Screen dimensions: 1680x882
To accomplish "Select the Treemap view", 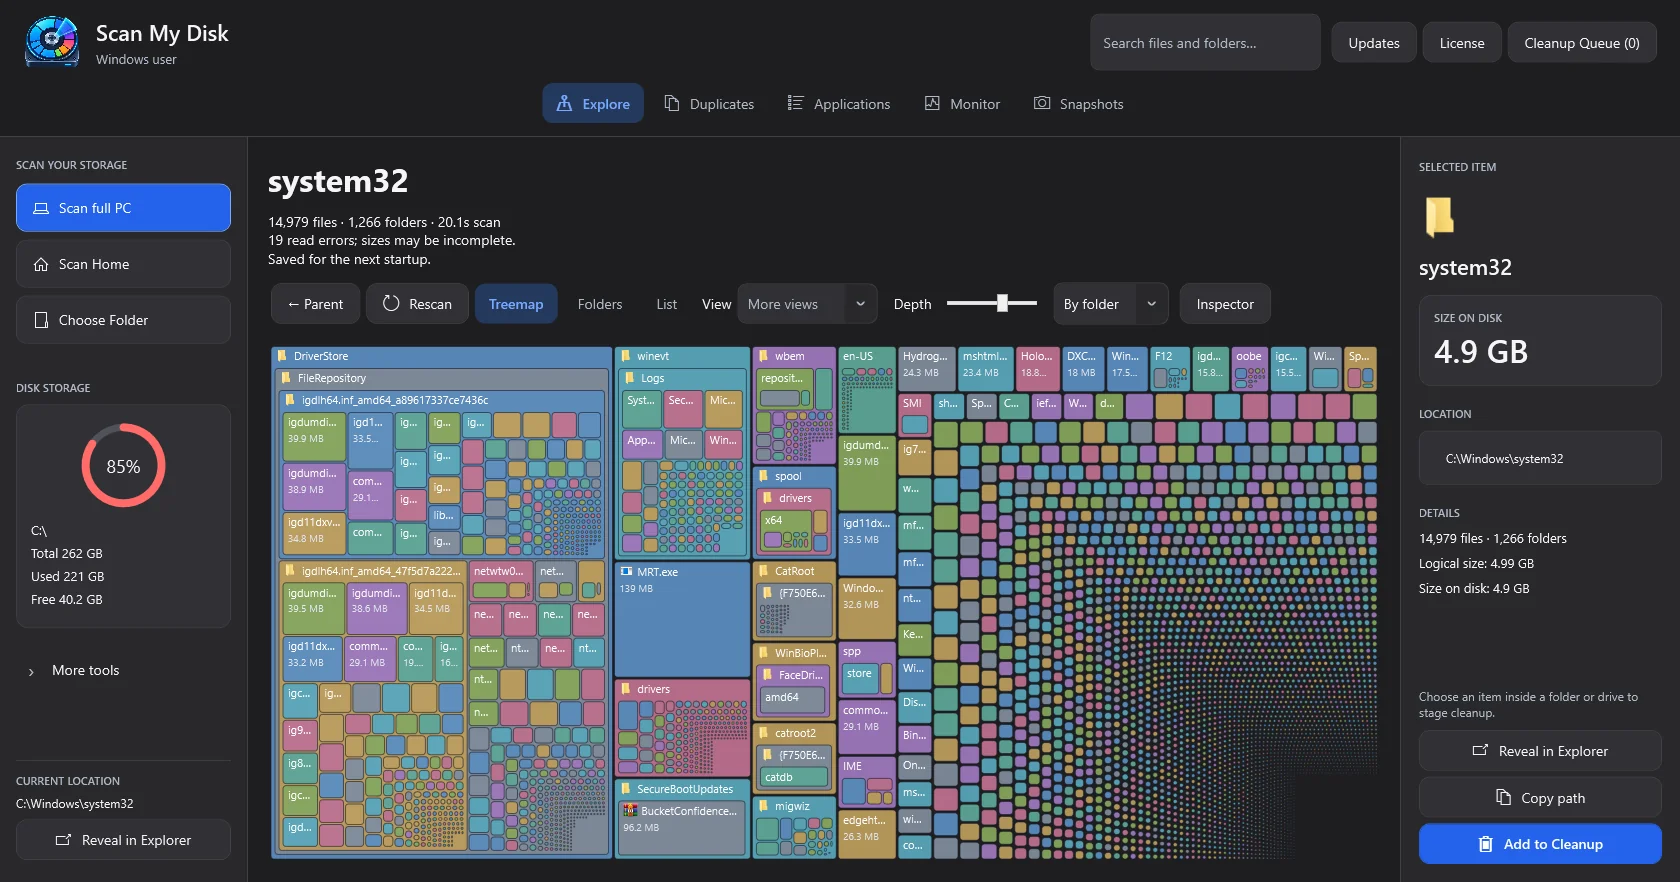I will click(516, 304).
